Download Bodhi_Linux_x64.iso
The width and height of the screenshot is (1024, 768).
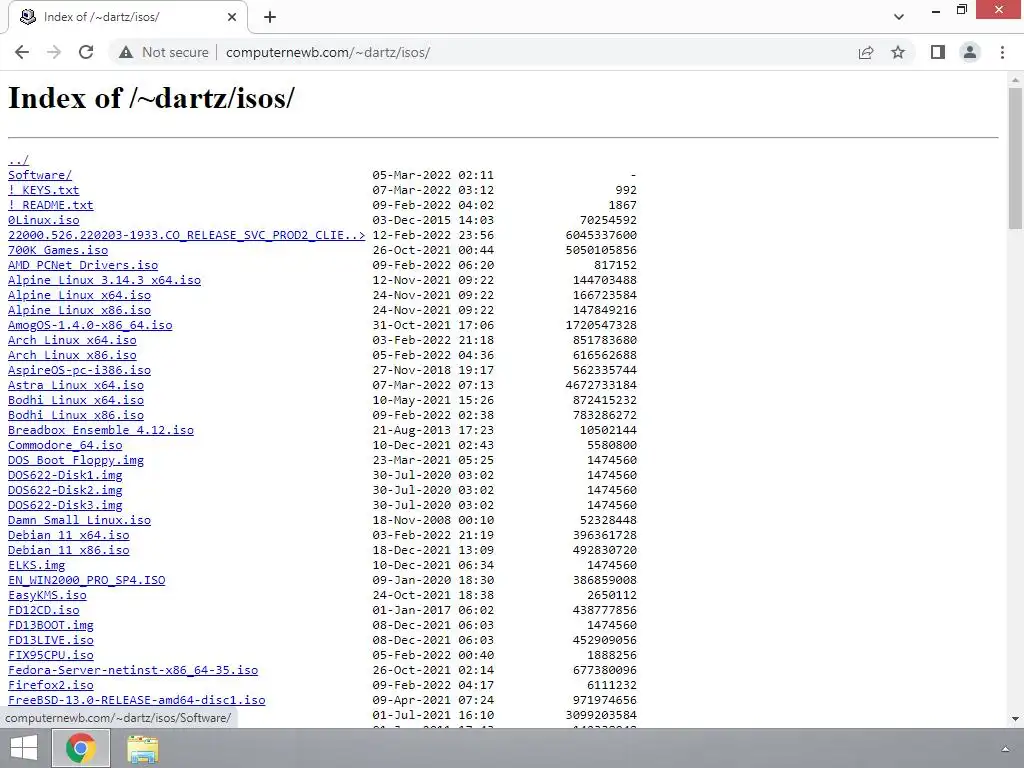pyautogui.click(x=76, y=400)
